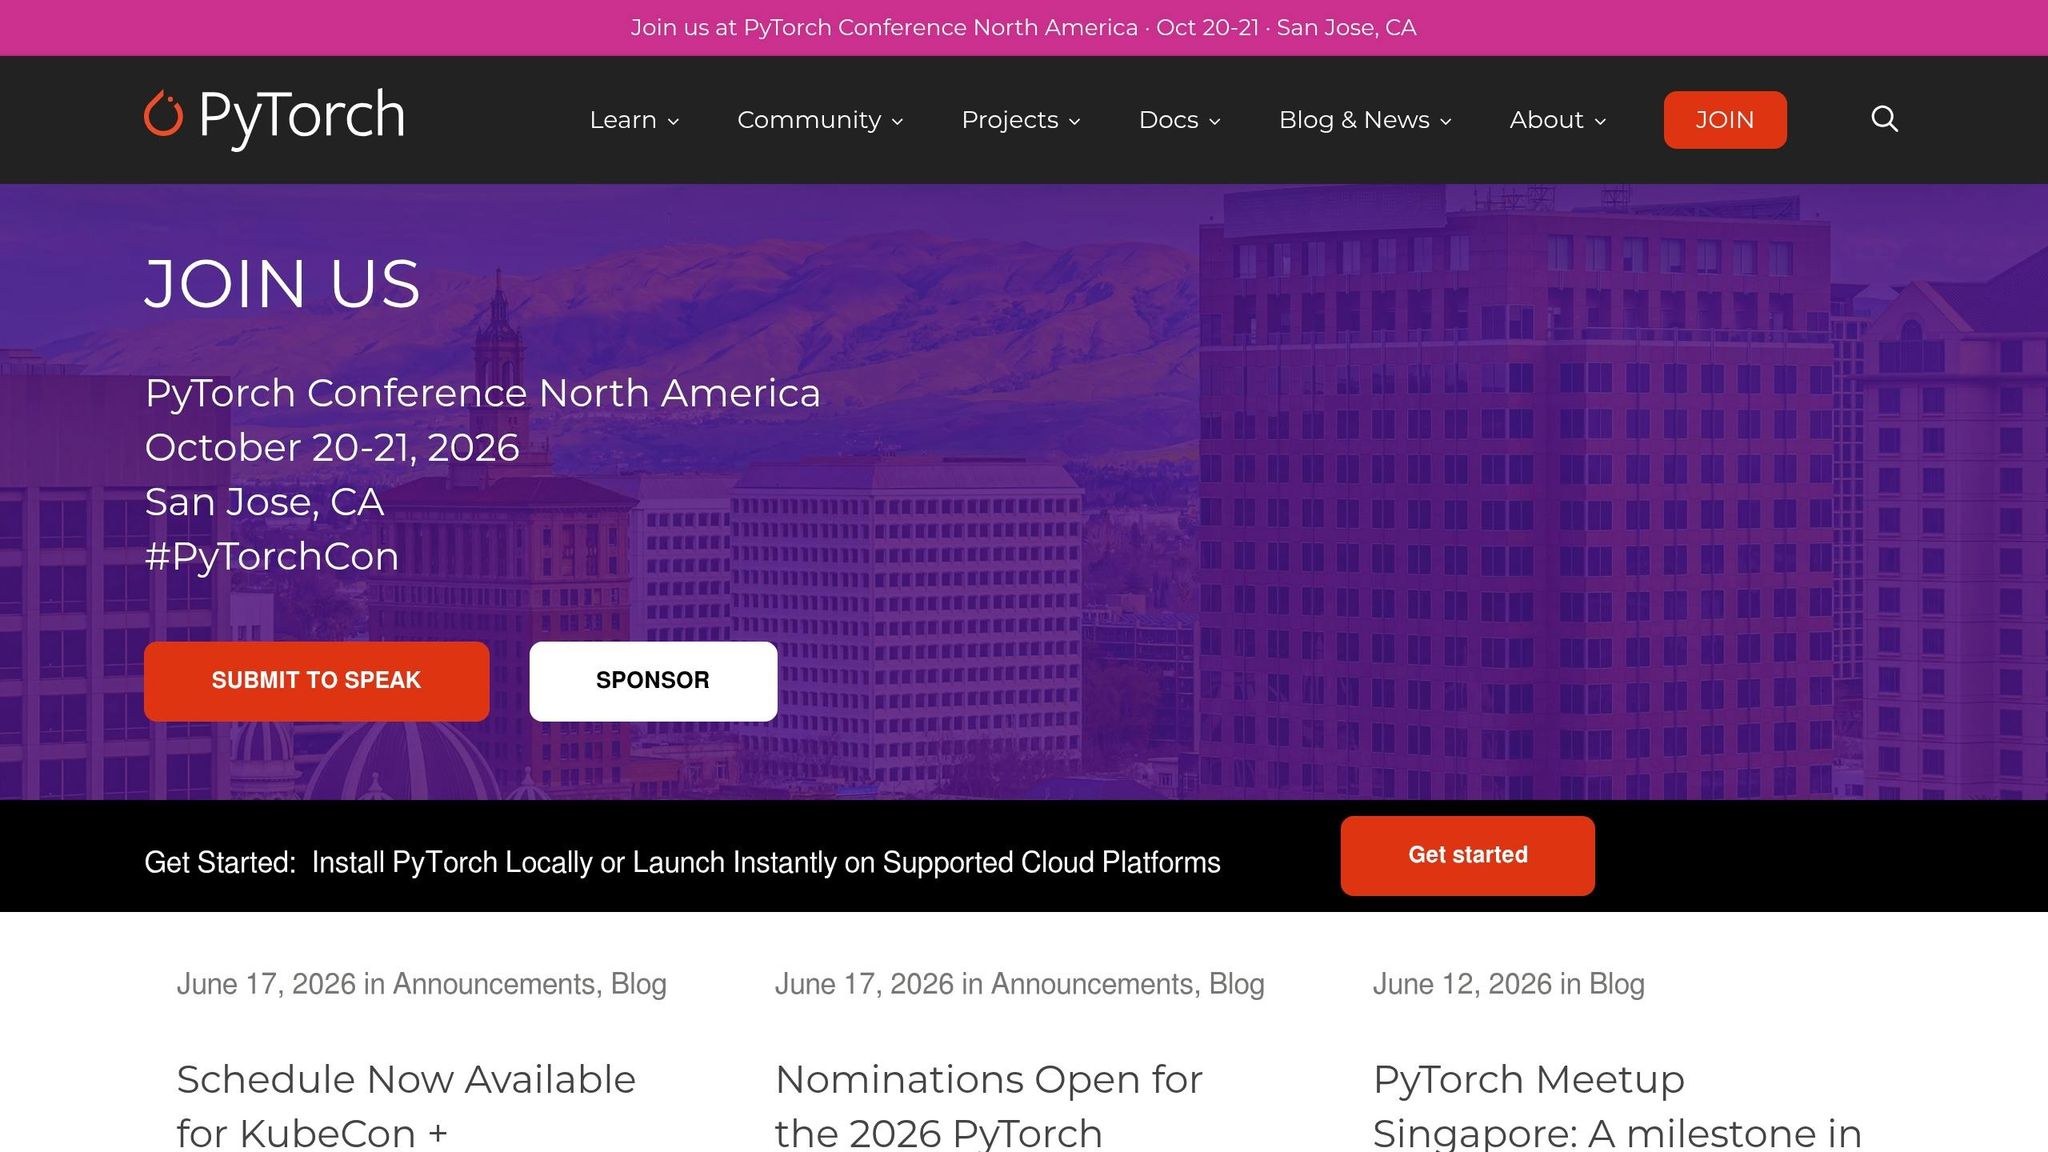The image size is (2048, 1152).
Task: Click the PyTorch Conference North America hero text
Action: click(482, 393)
